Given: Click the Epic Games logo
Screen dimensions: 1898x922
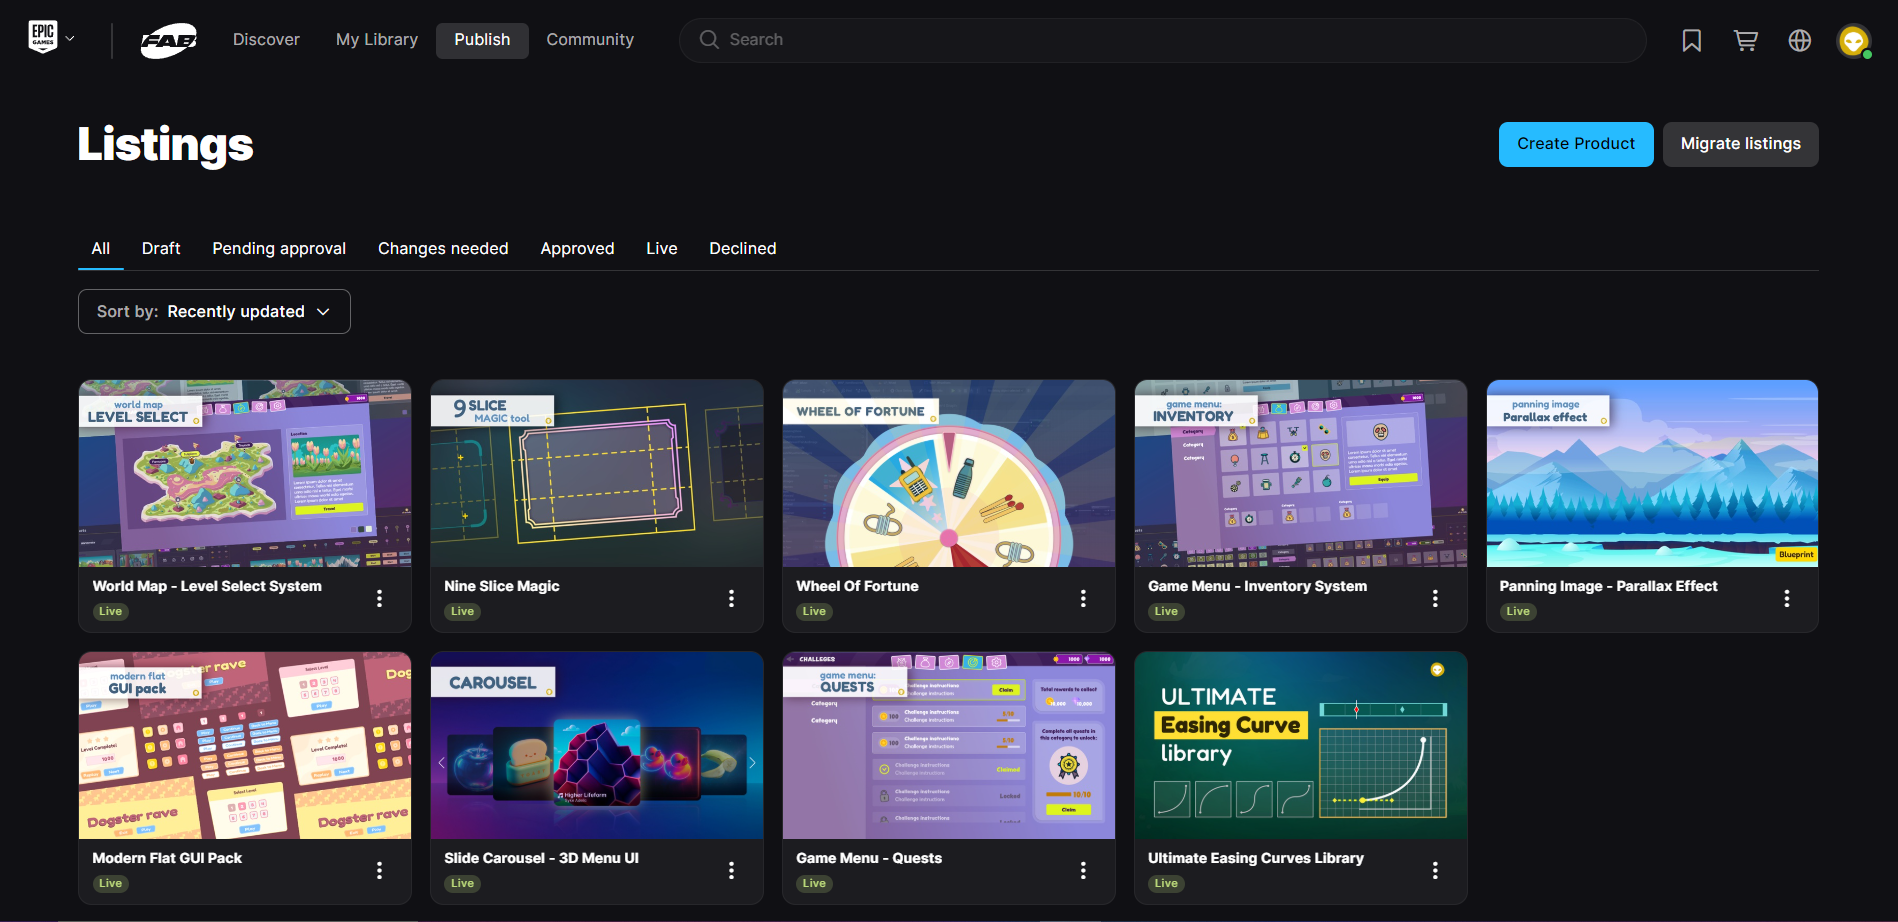Looking at the screenshot, I should [x=43, y=38].
